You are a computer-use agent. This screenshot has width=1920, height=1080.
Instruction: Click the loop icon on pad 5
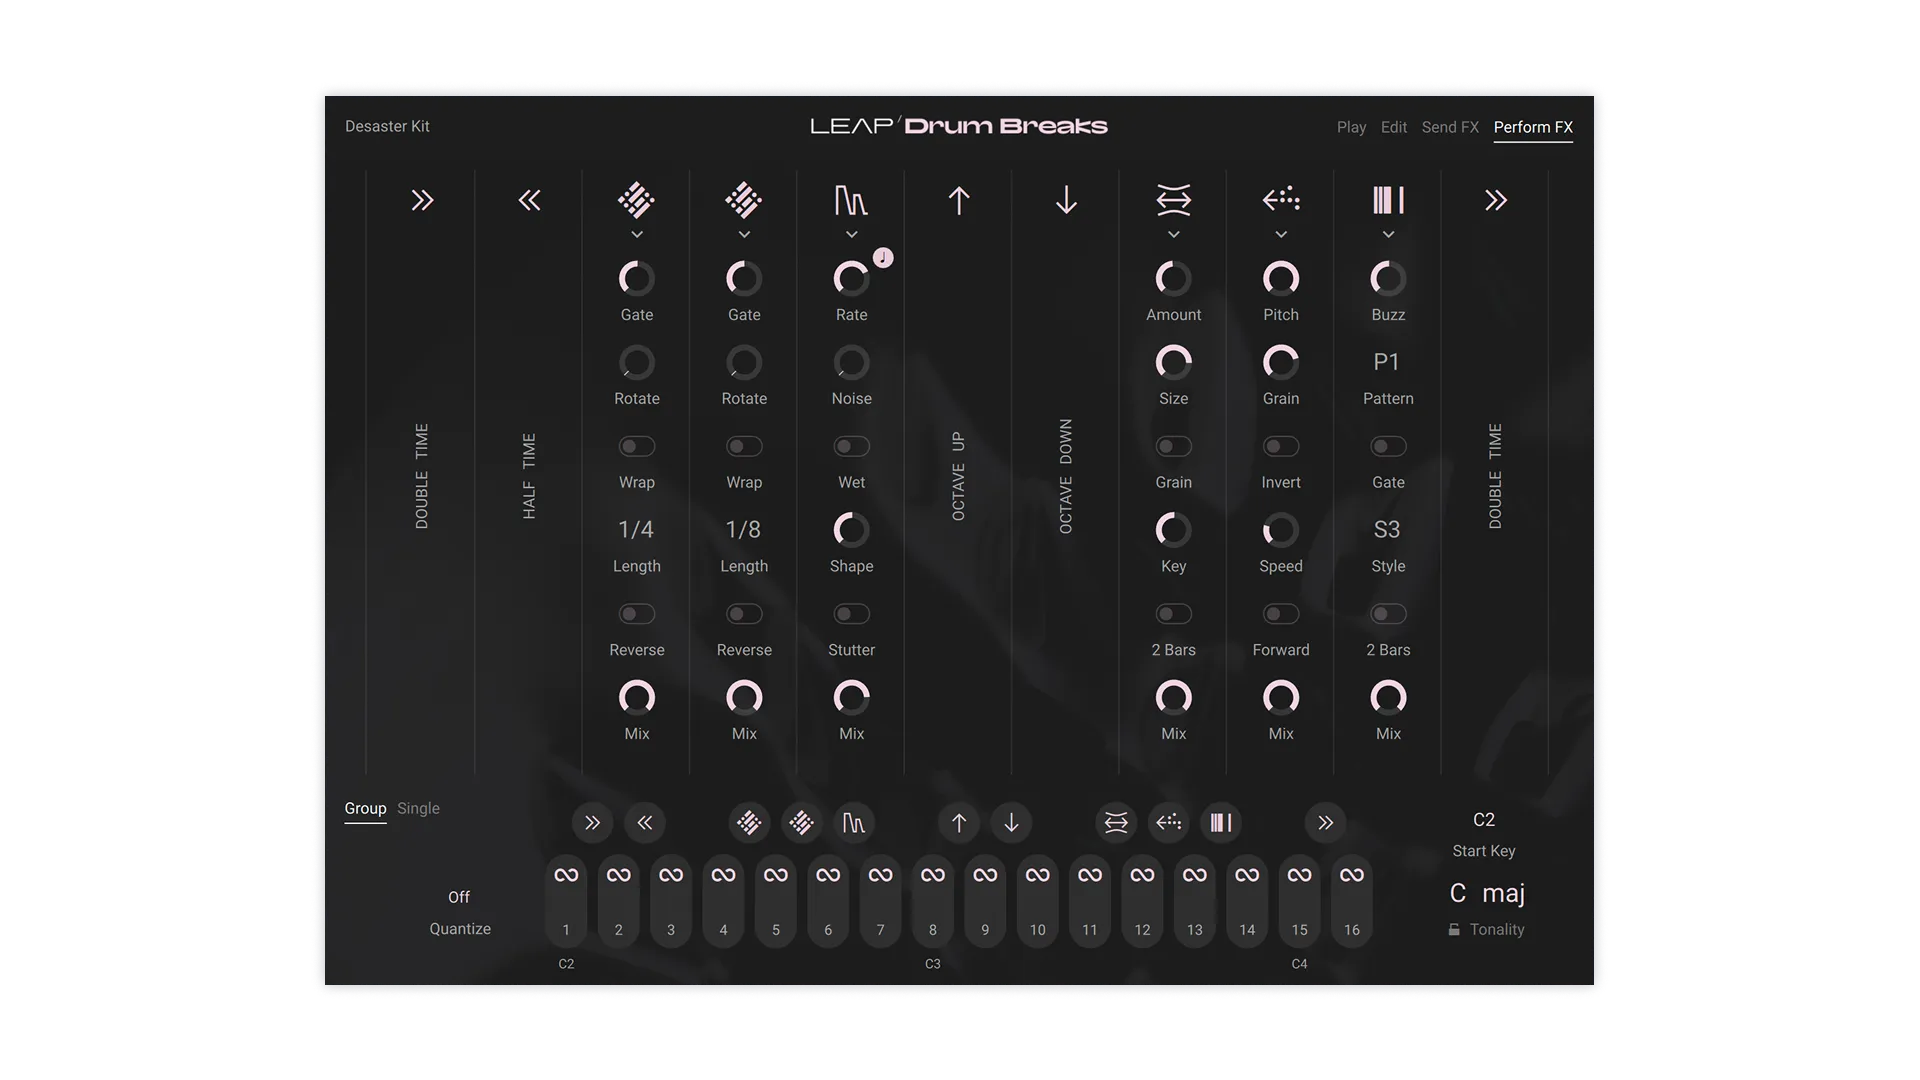[x=775, y=873]
